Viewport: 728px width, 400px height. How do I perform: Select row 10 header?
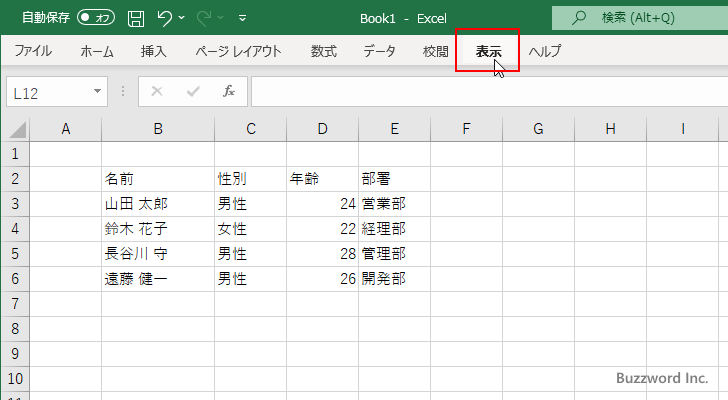[x=15, y=379]
